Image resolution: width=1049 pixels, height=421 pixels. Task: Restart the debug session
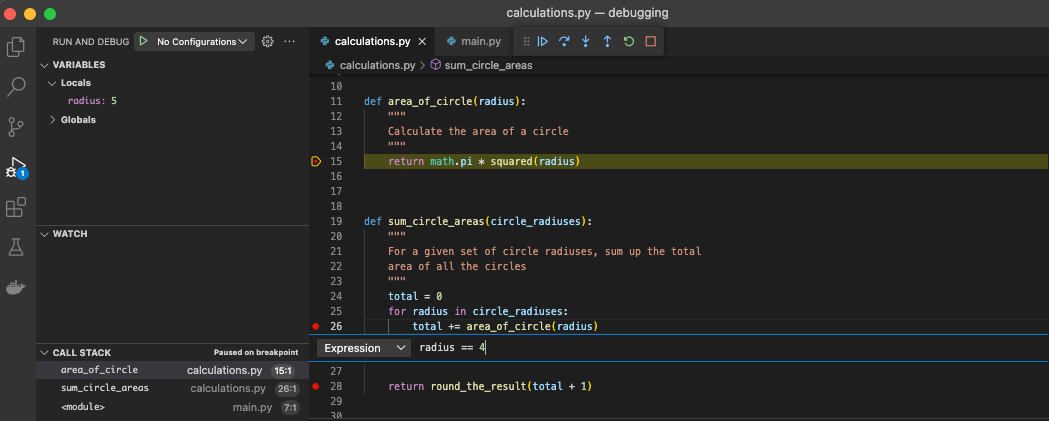[629, 41]
